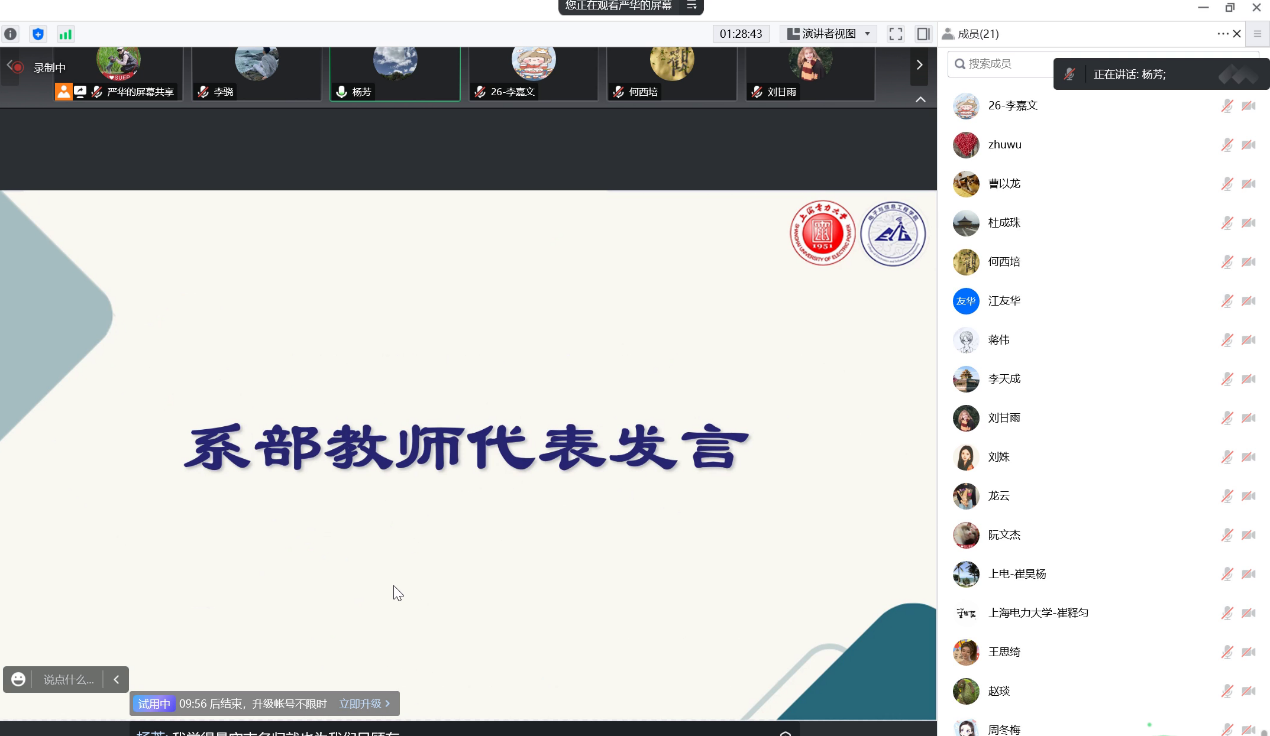1270x736 pixels.
Task: Click 曾以龙's camera-off icon
Action: coord(1249,184)
